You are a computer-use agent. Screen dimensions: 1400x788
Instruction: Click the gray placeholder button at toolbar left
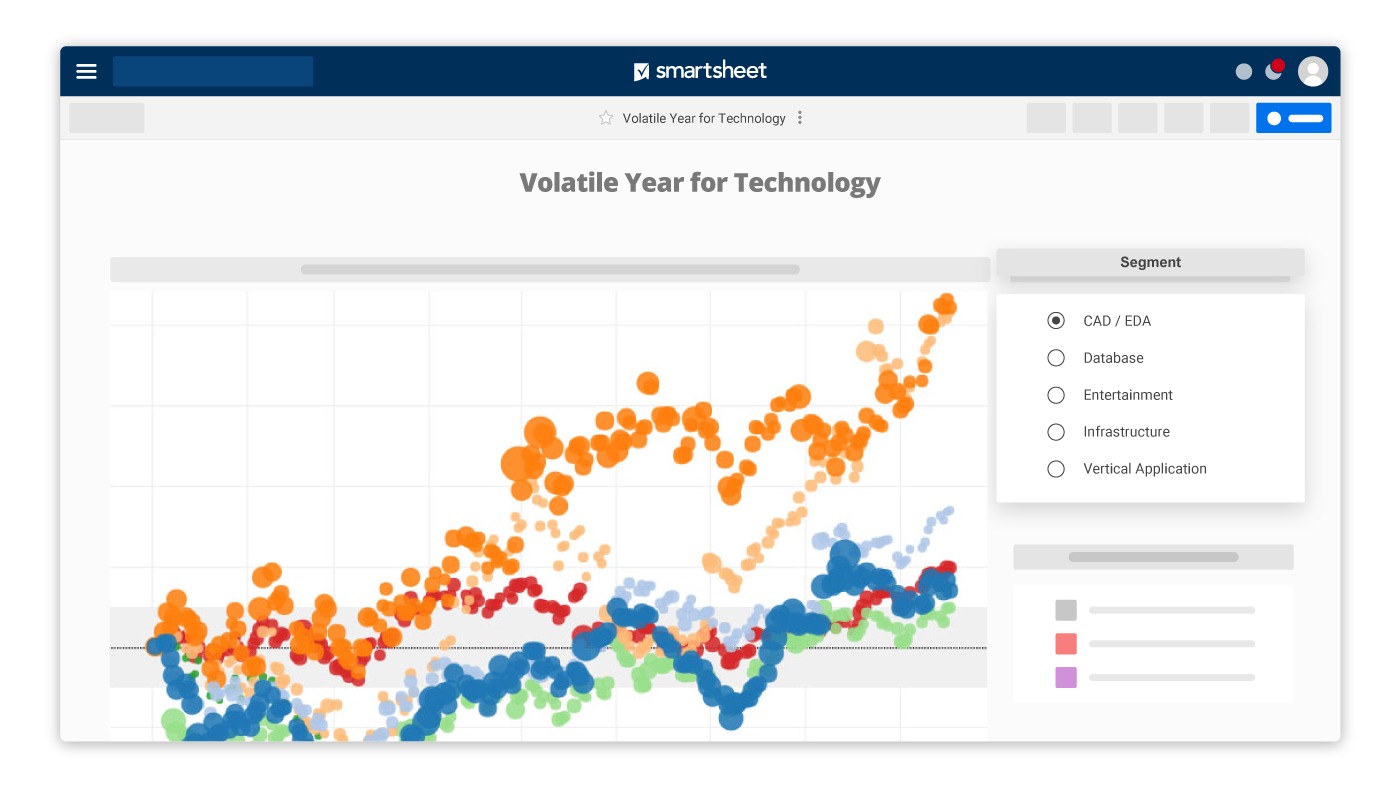click(x=107, y=118)
